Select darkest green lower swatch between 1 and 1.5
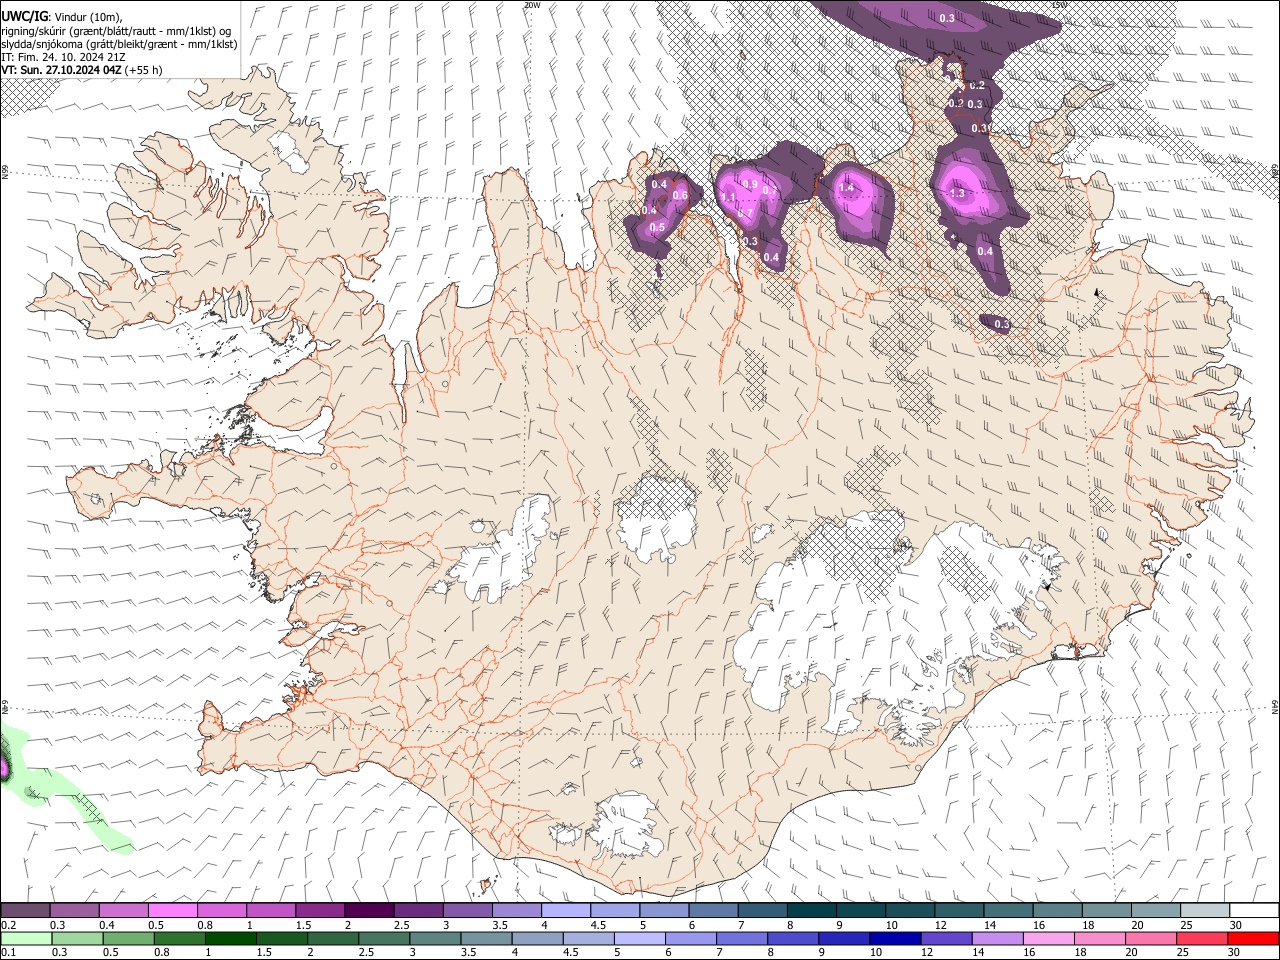Viewport: 1280px width, 960px height. pos(232,938)
